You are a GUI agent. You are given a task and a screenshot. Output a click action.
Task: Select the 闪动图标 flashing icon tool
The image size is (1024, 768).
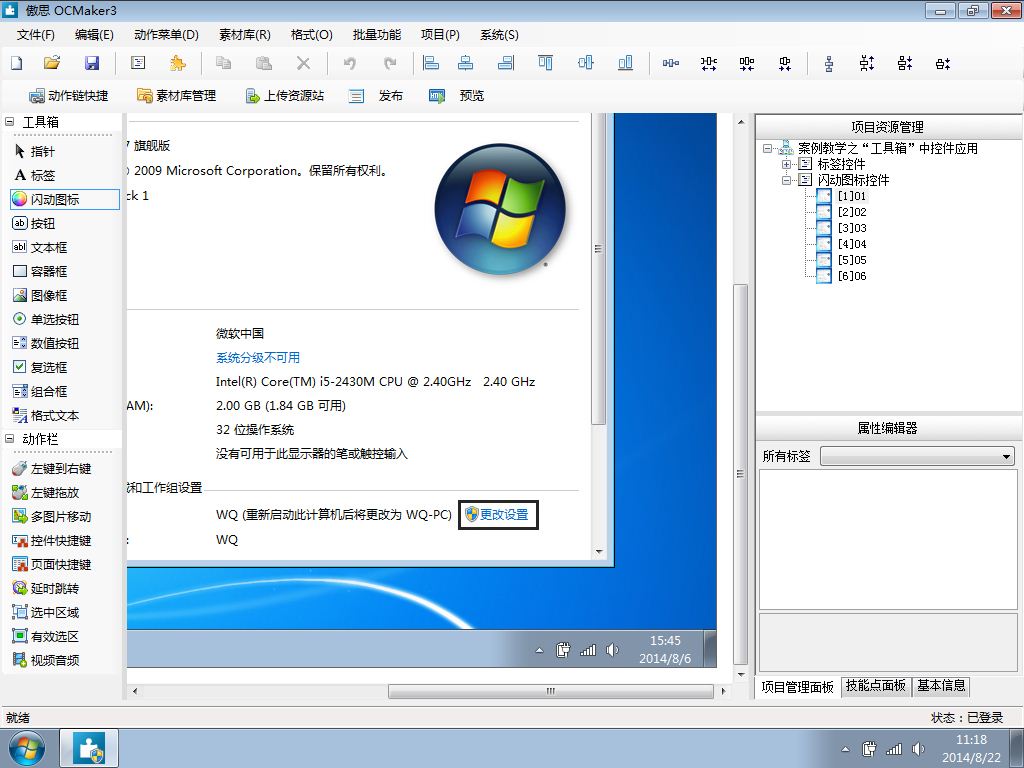65,199
